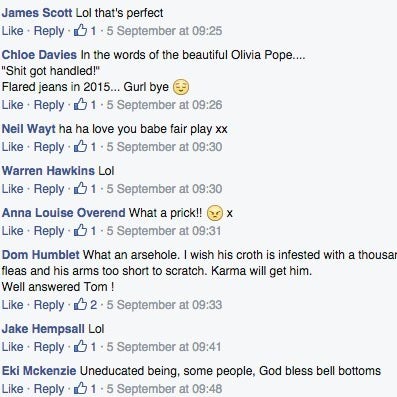Click the 5 September at 09:33 timestamp
The height and width of the screenshot is (397, 397).
pyautogui.click(x=164, y=305)
